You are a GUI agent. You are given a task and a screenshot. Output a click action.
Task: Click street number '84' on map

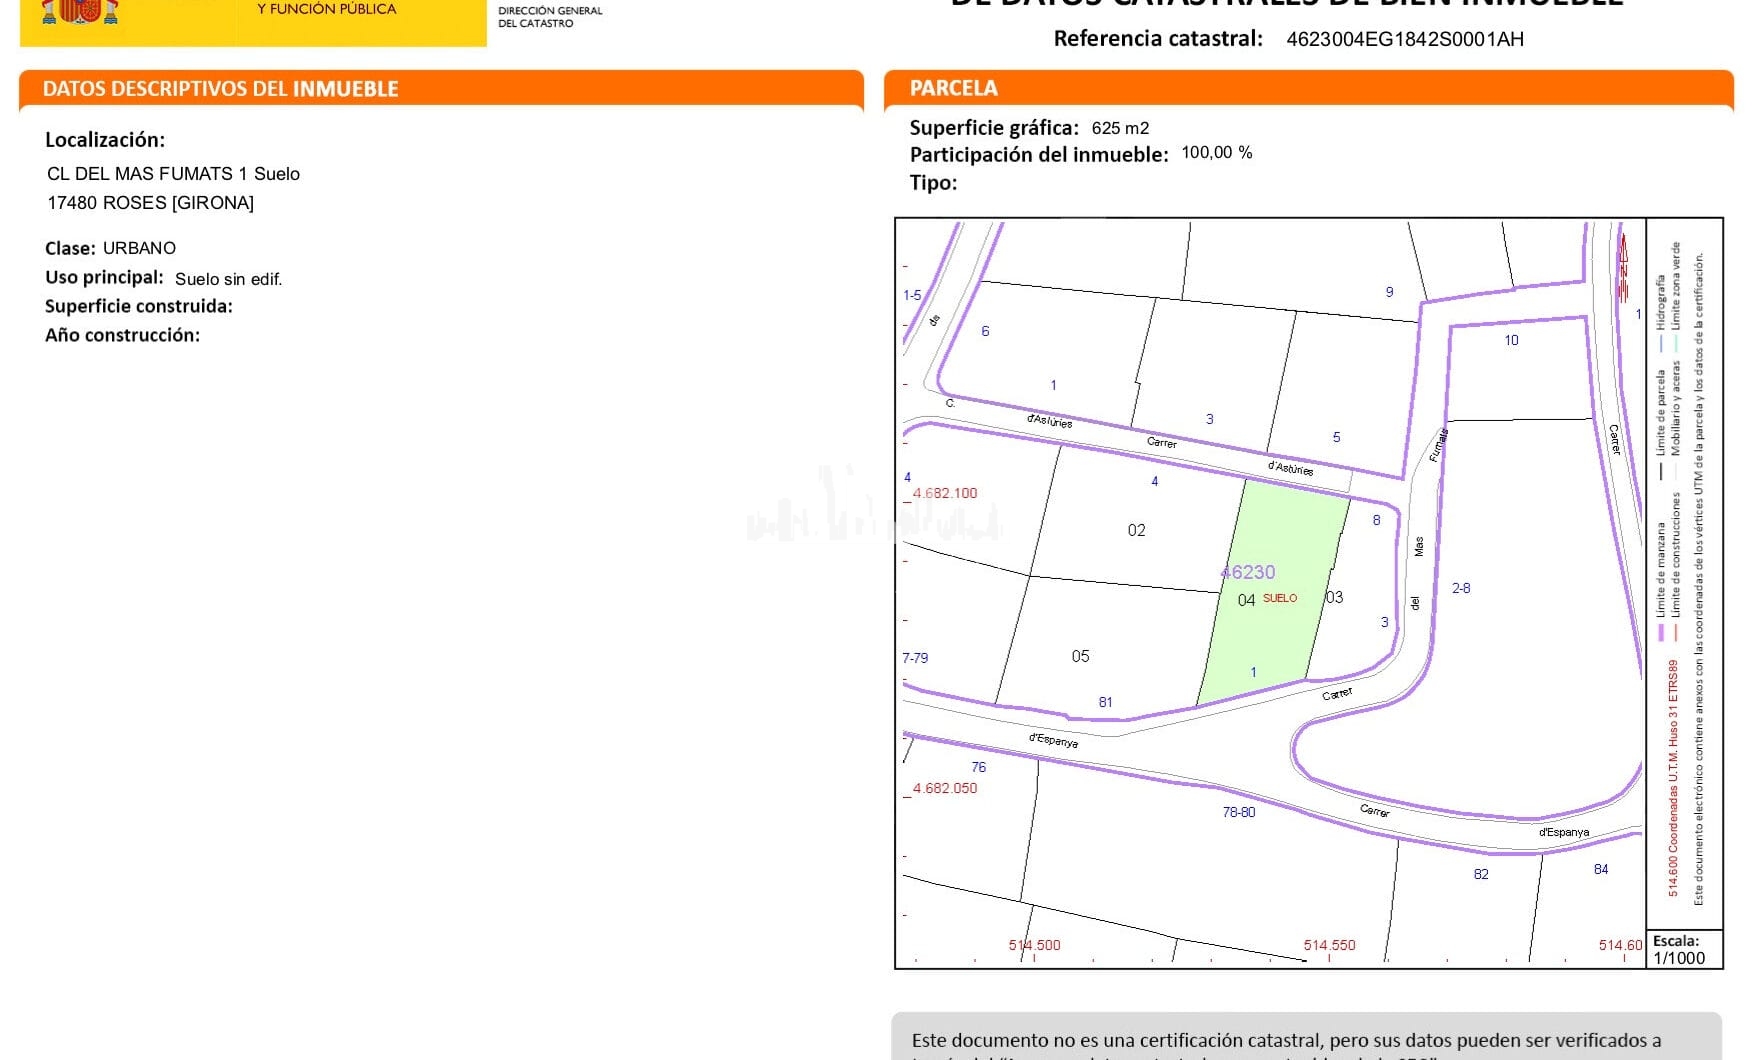tap(1601, 869)
